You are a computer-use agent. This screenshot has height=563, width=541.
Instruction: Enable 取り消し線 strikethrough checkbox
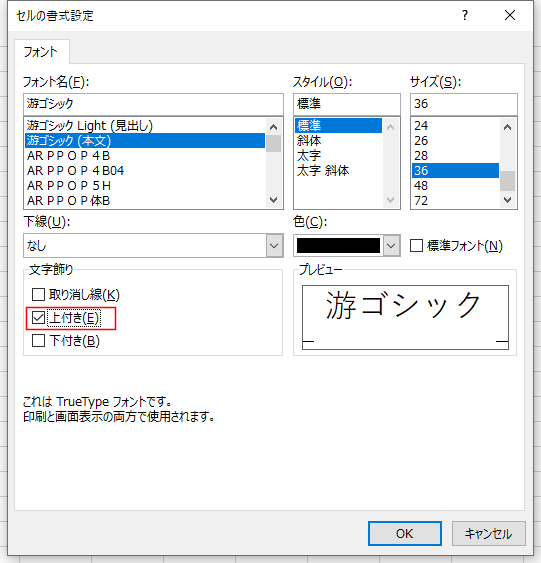coord(38,294)
